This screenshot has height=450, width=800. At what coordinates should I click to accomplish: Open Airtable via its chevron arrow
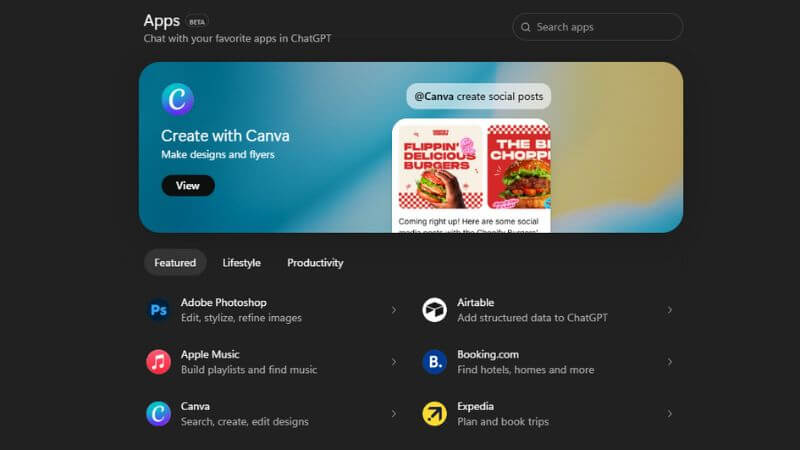coord(670,310)
